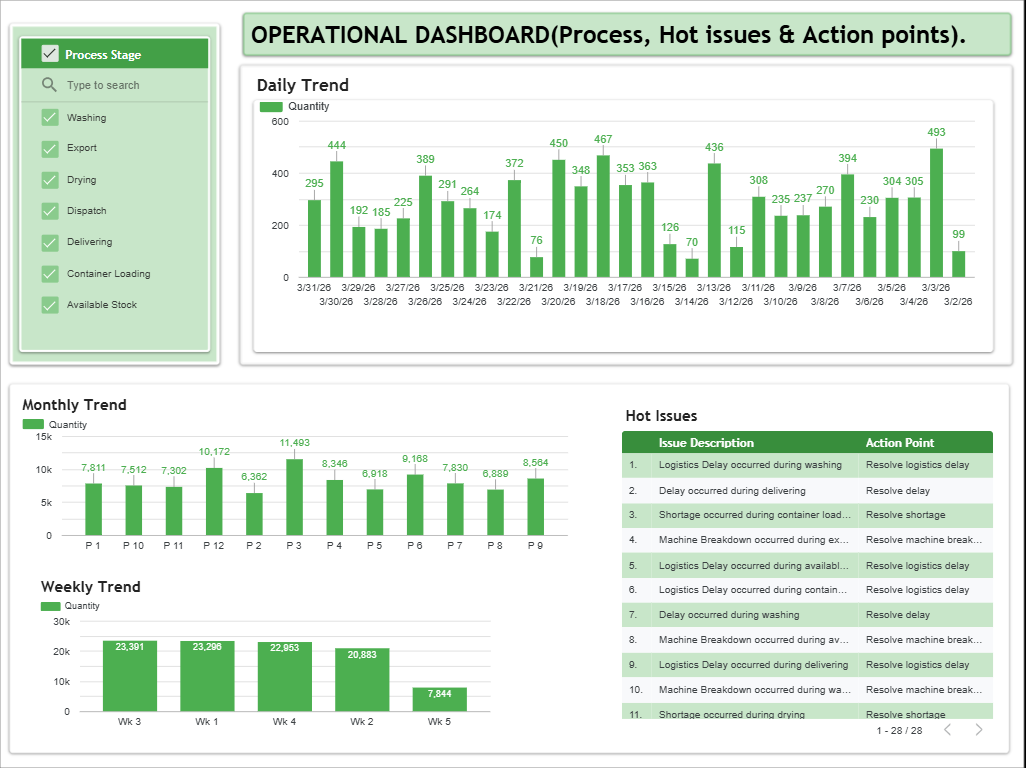Click the checkmark icon on the Process Stage header
Viewport: 1026px width, 768px height.
[x=49, y=54]
